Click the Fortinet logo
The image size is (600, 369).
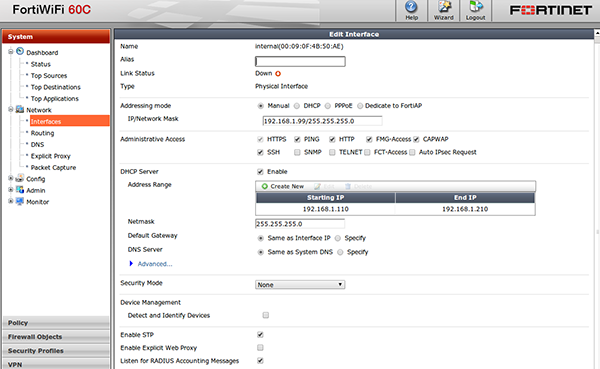coord(551,10)
